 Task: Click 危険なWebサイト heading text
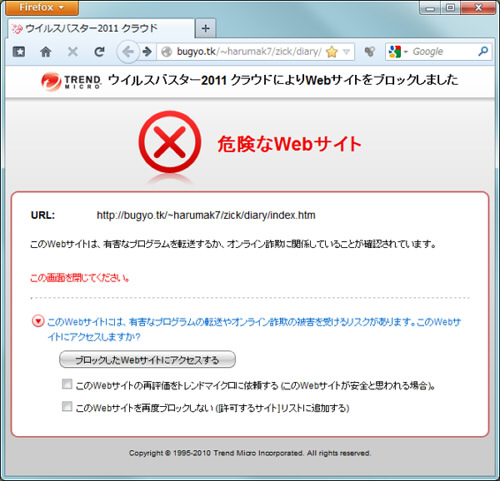[289, 144]
